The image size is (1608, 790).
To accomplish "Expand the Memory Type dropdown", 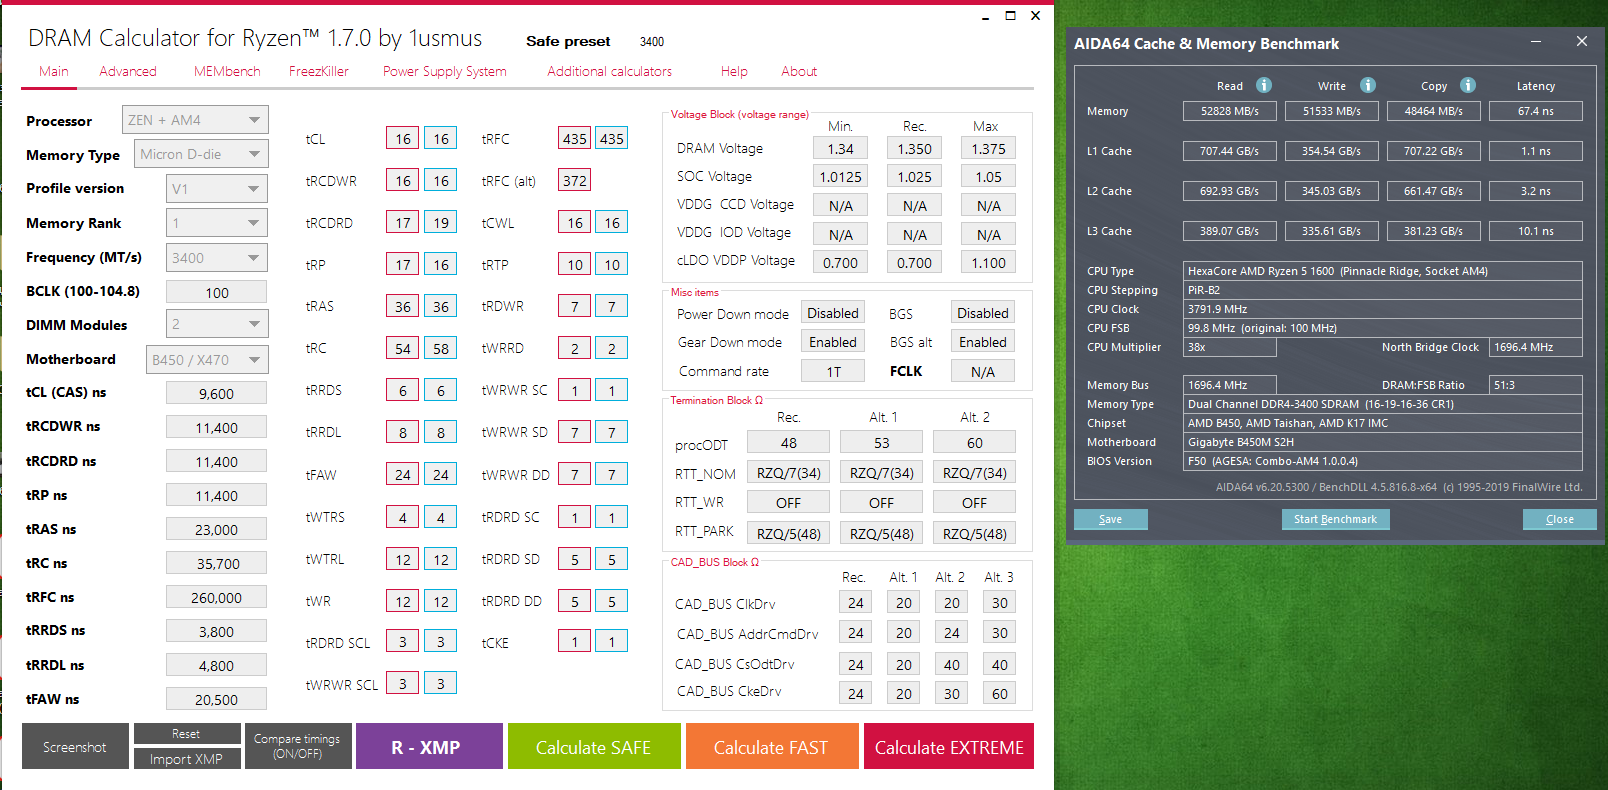I will 201,154.
